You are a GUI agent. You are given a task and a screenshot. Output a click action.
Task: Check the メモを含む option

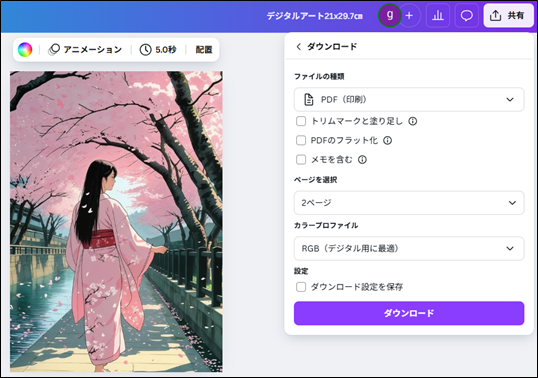tap(301, 160)
